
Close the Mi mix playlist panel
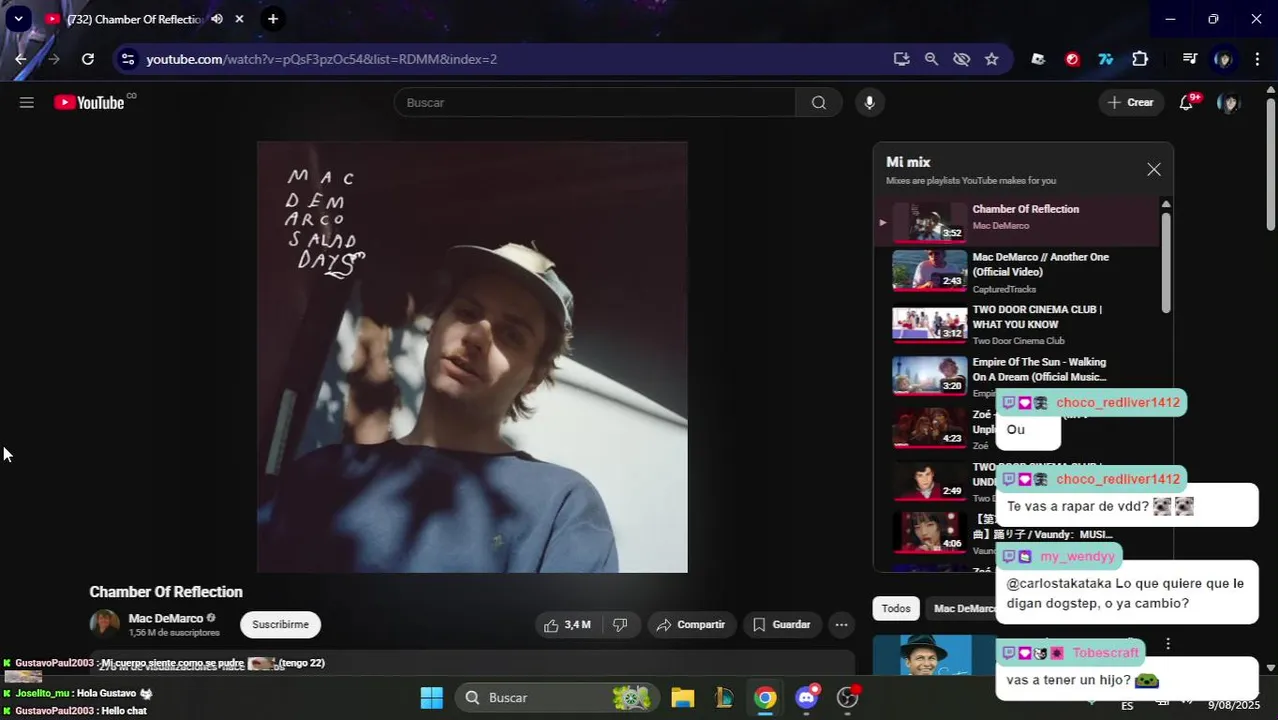click(x=1154, y=169)
